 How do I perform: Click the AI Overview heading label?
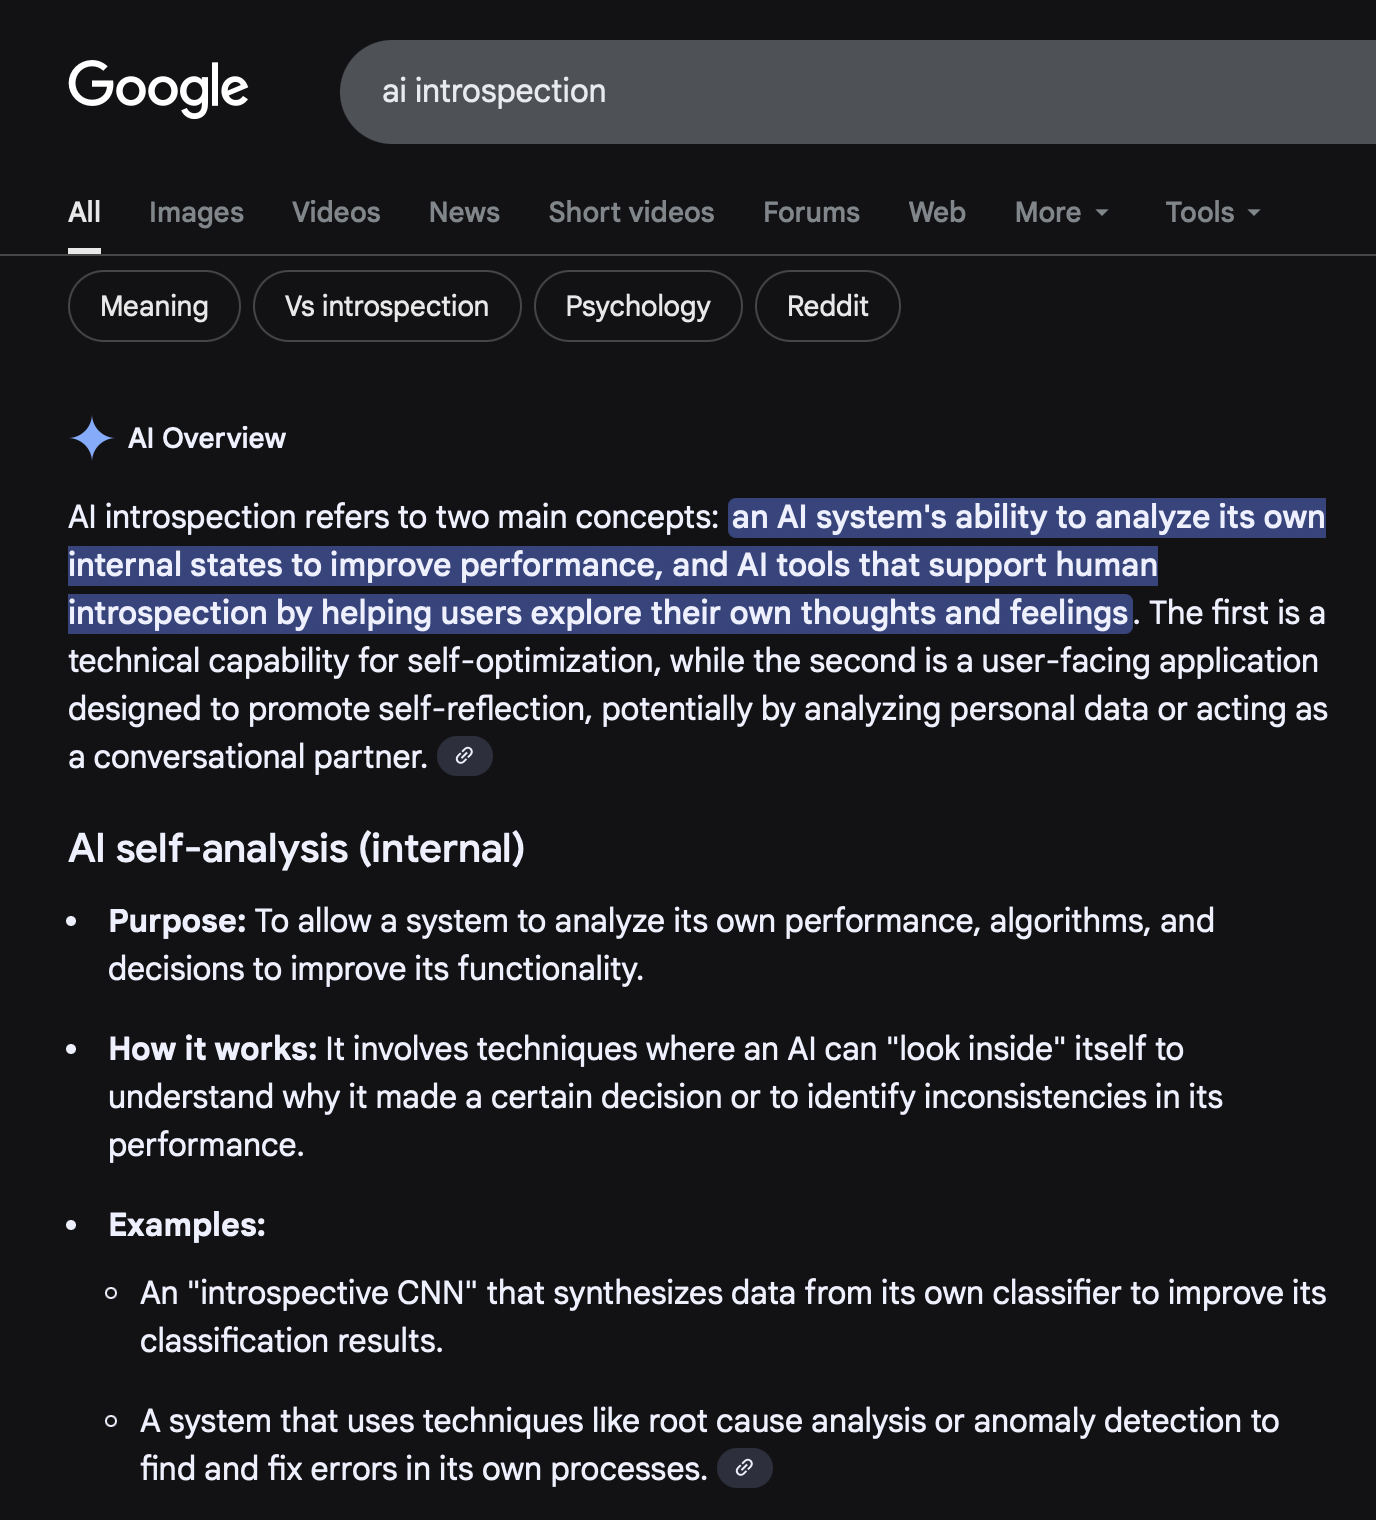tap(207, 438)
